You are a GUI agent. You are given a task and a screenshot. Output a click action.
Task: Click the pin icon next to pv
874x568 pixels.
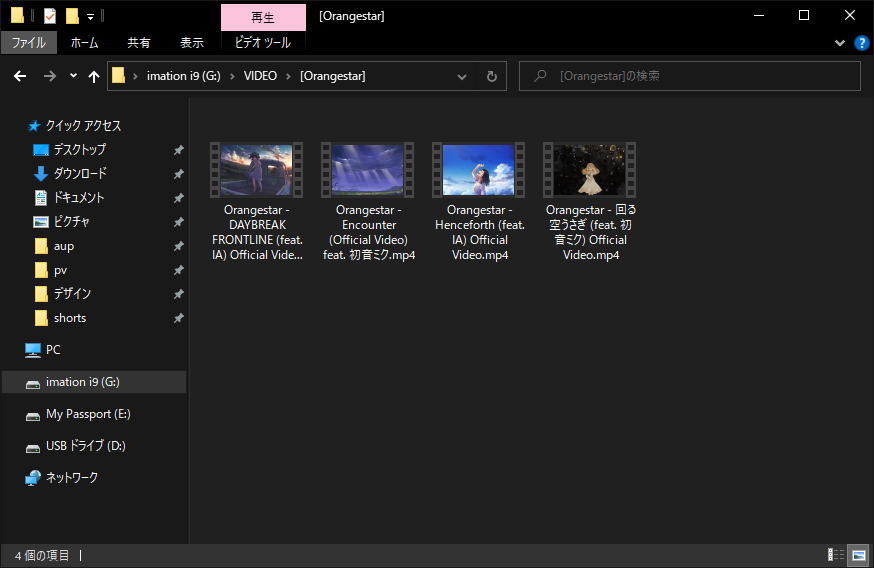[178, 270]
